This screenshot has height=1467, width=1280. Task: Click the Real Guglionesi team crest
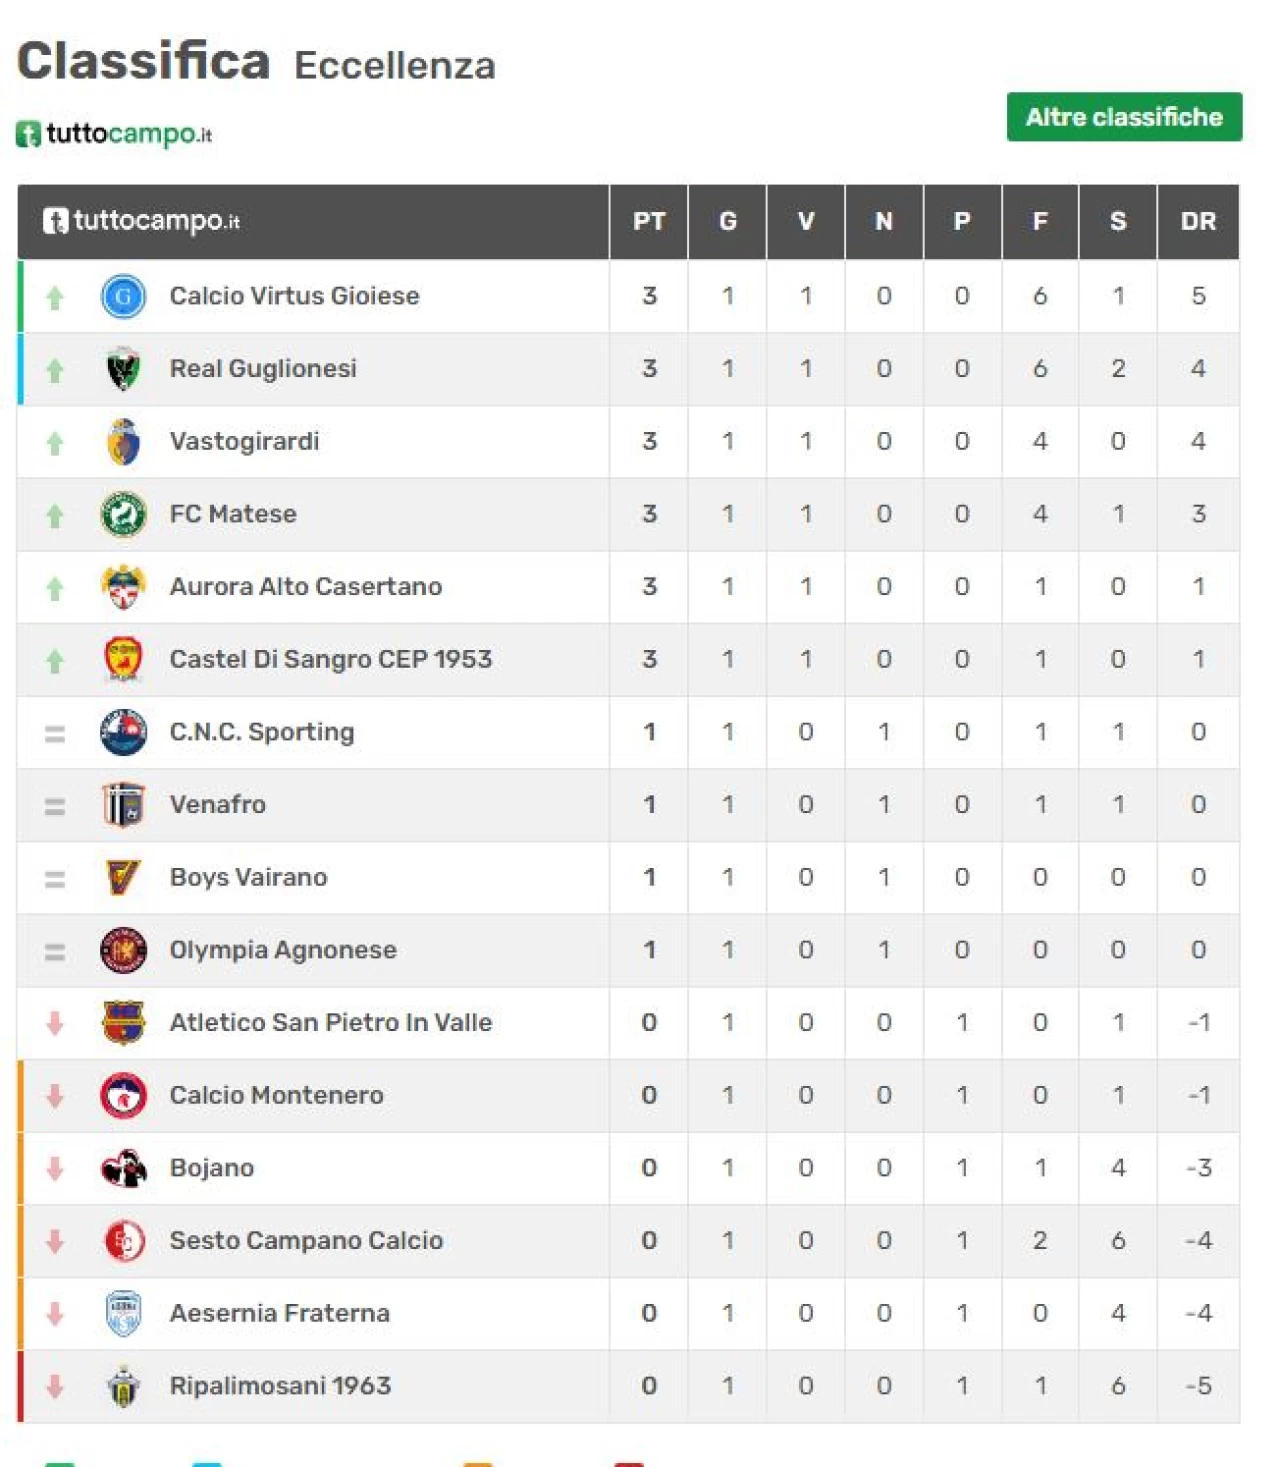coord(124,369)
